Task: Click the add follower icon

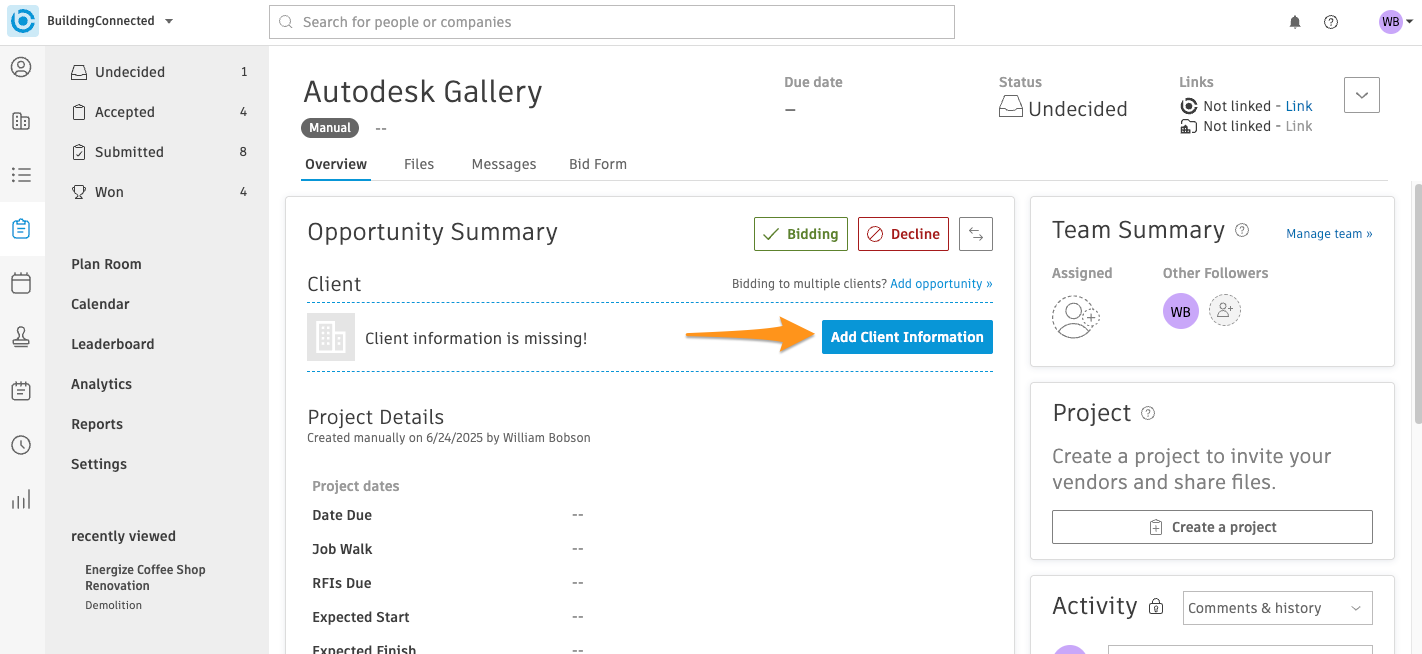Action: click(1225, 311)
